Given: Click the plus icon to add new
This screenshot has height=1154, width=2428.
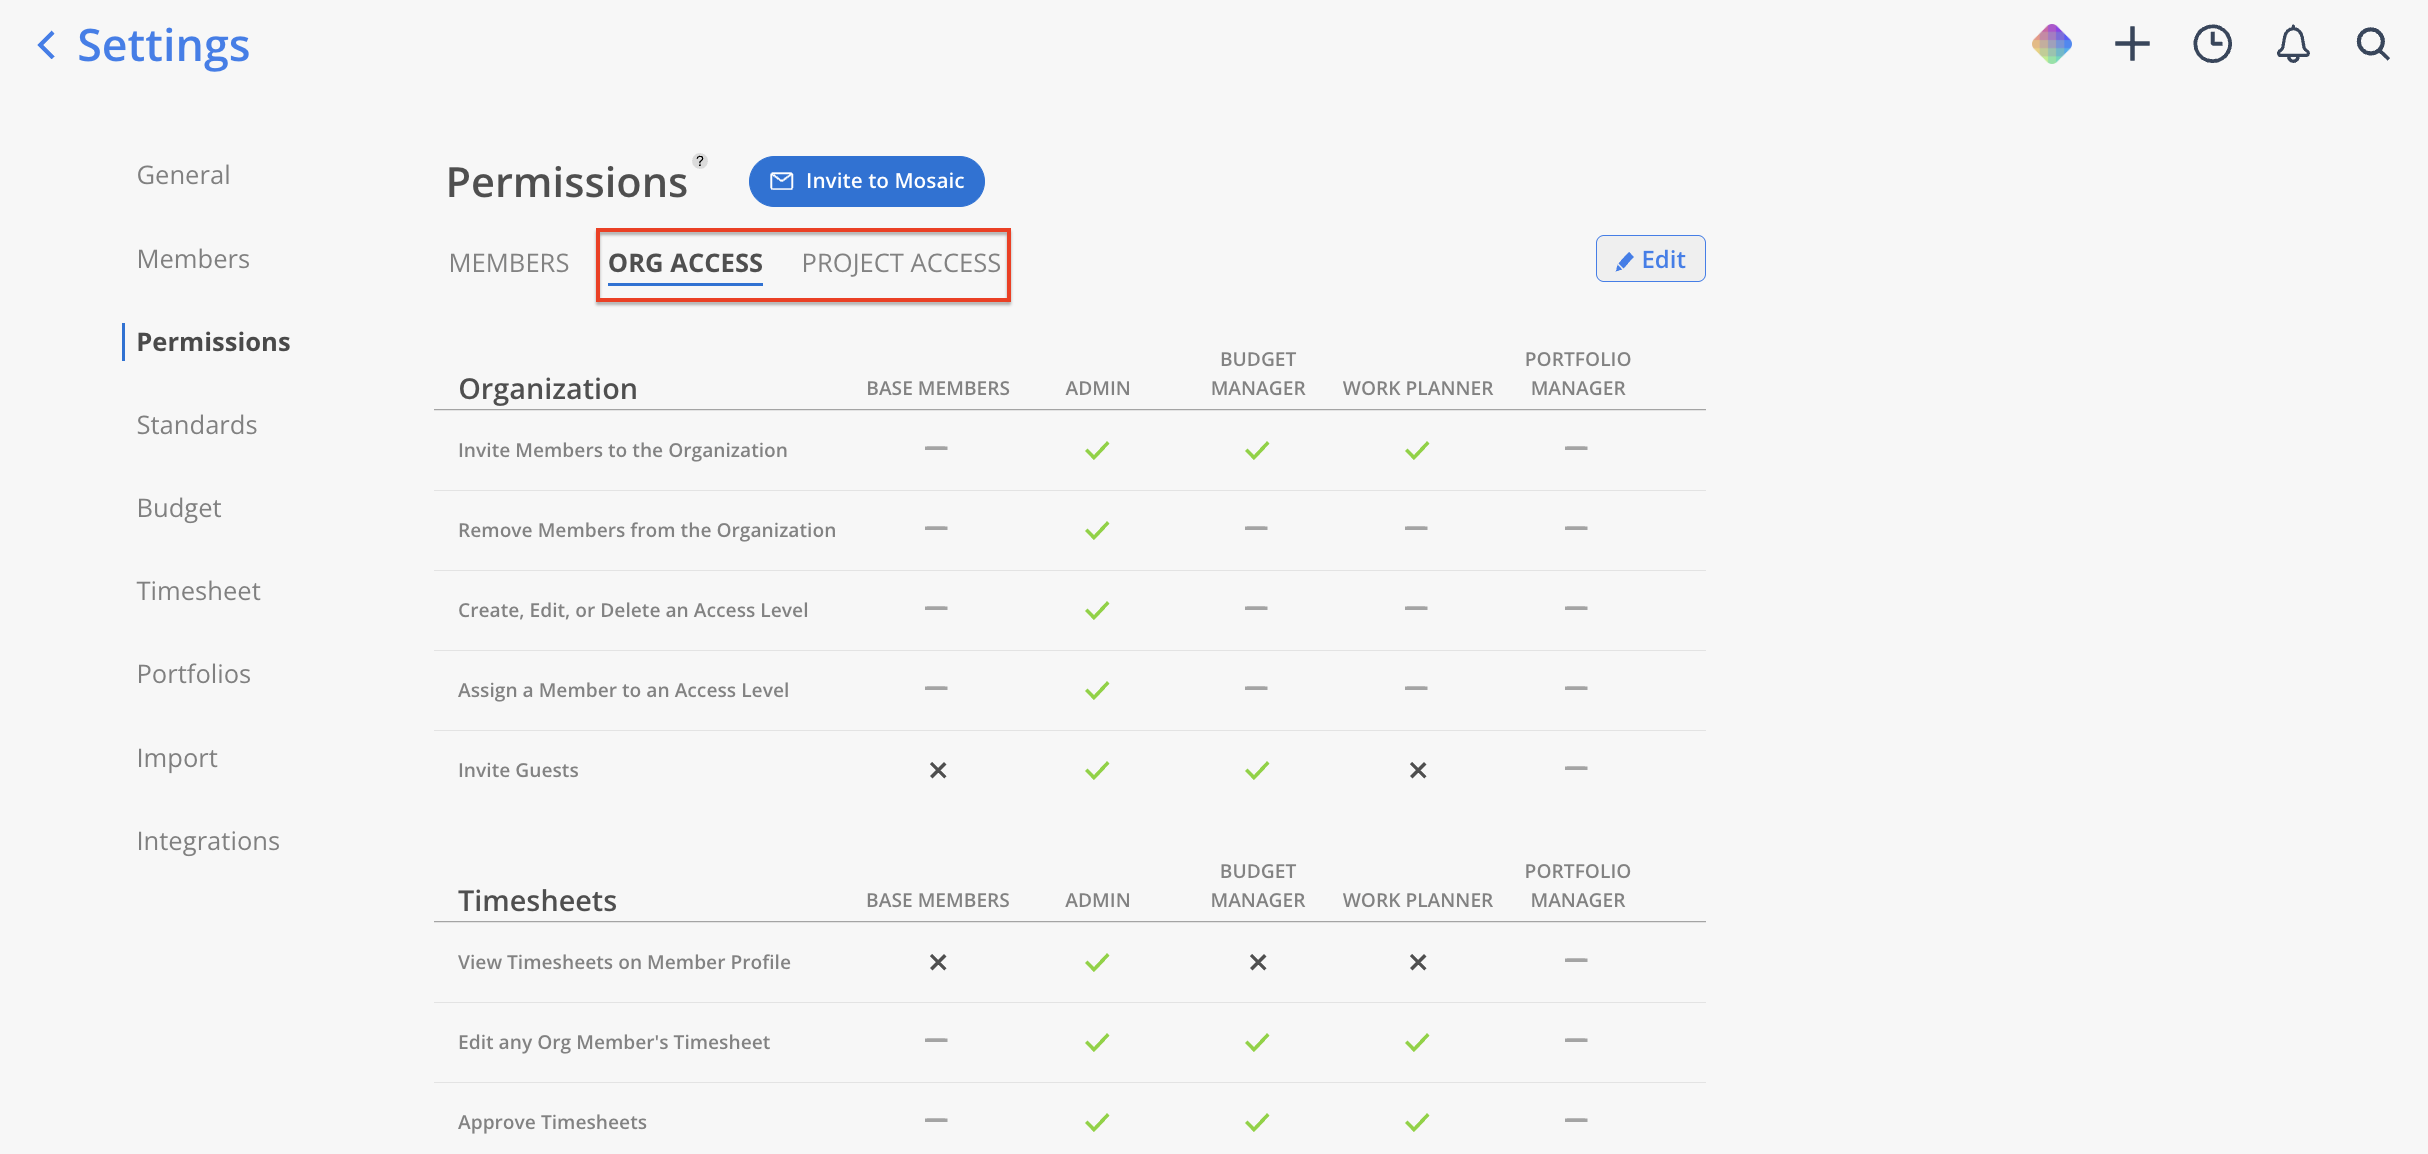Looking at the screenshot, I should pyautogui.click(x=2132, y=44).
